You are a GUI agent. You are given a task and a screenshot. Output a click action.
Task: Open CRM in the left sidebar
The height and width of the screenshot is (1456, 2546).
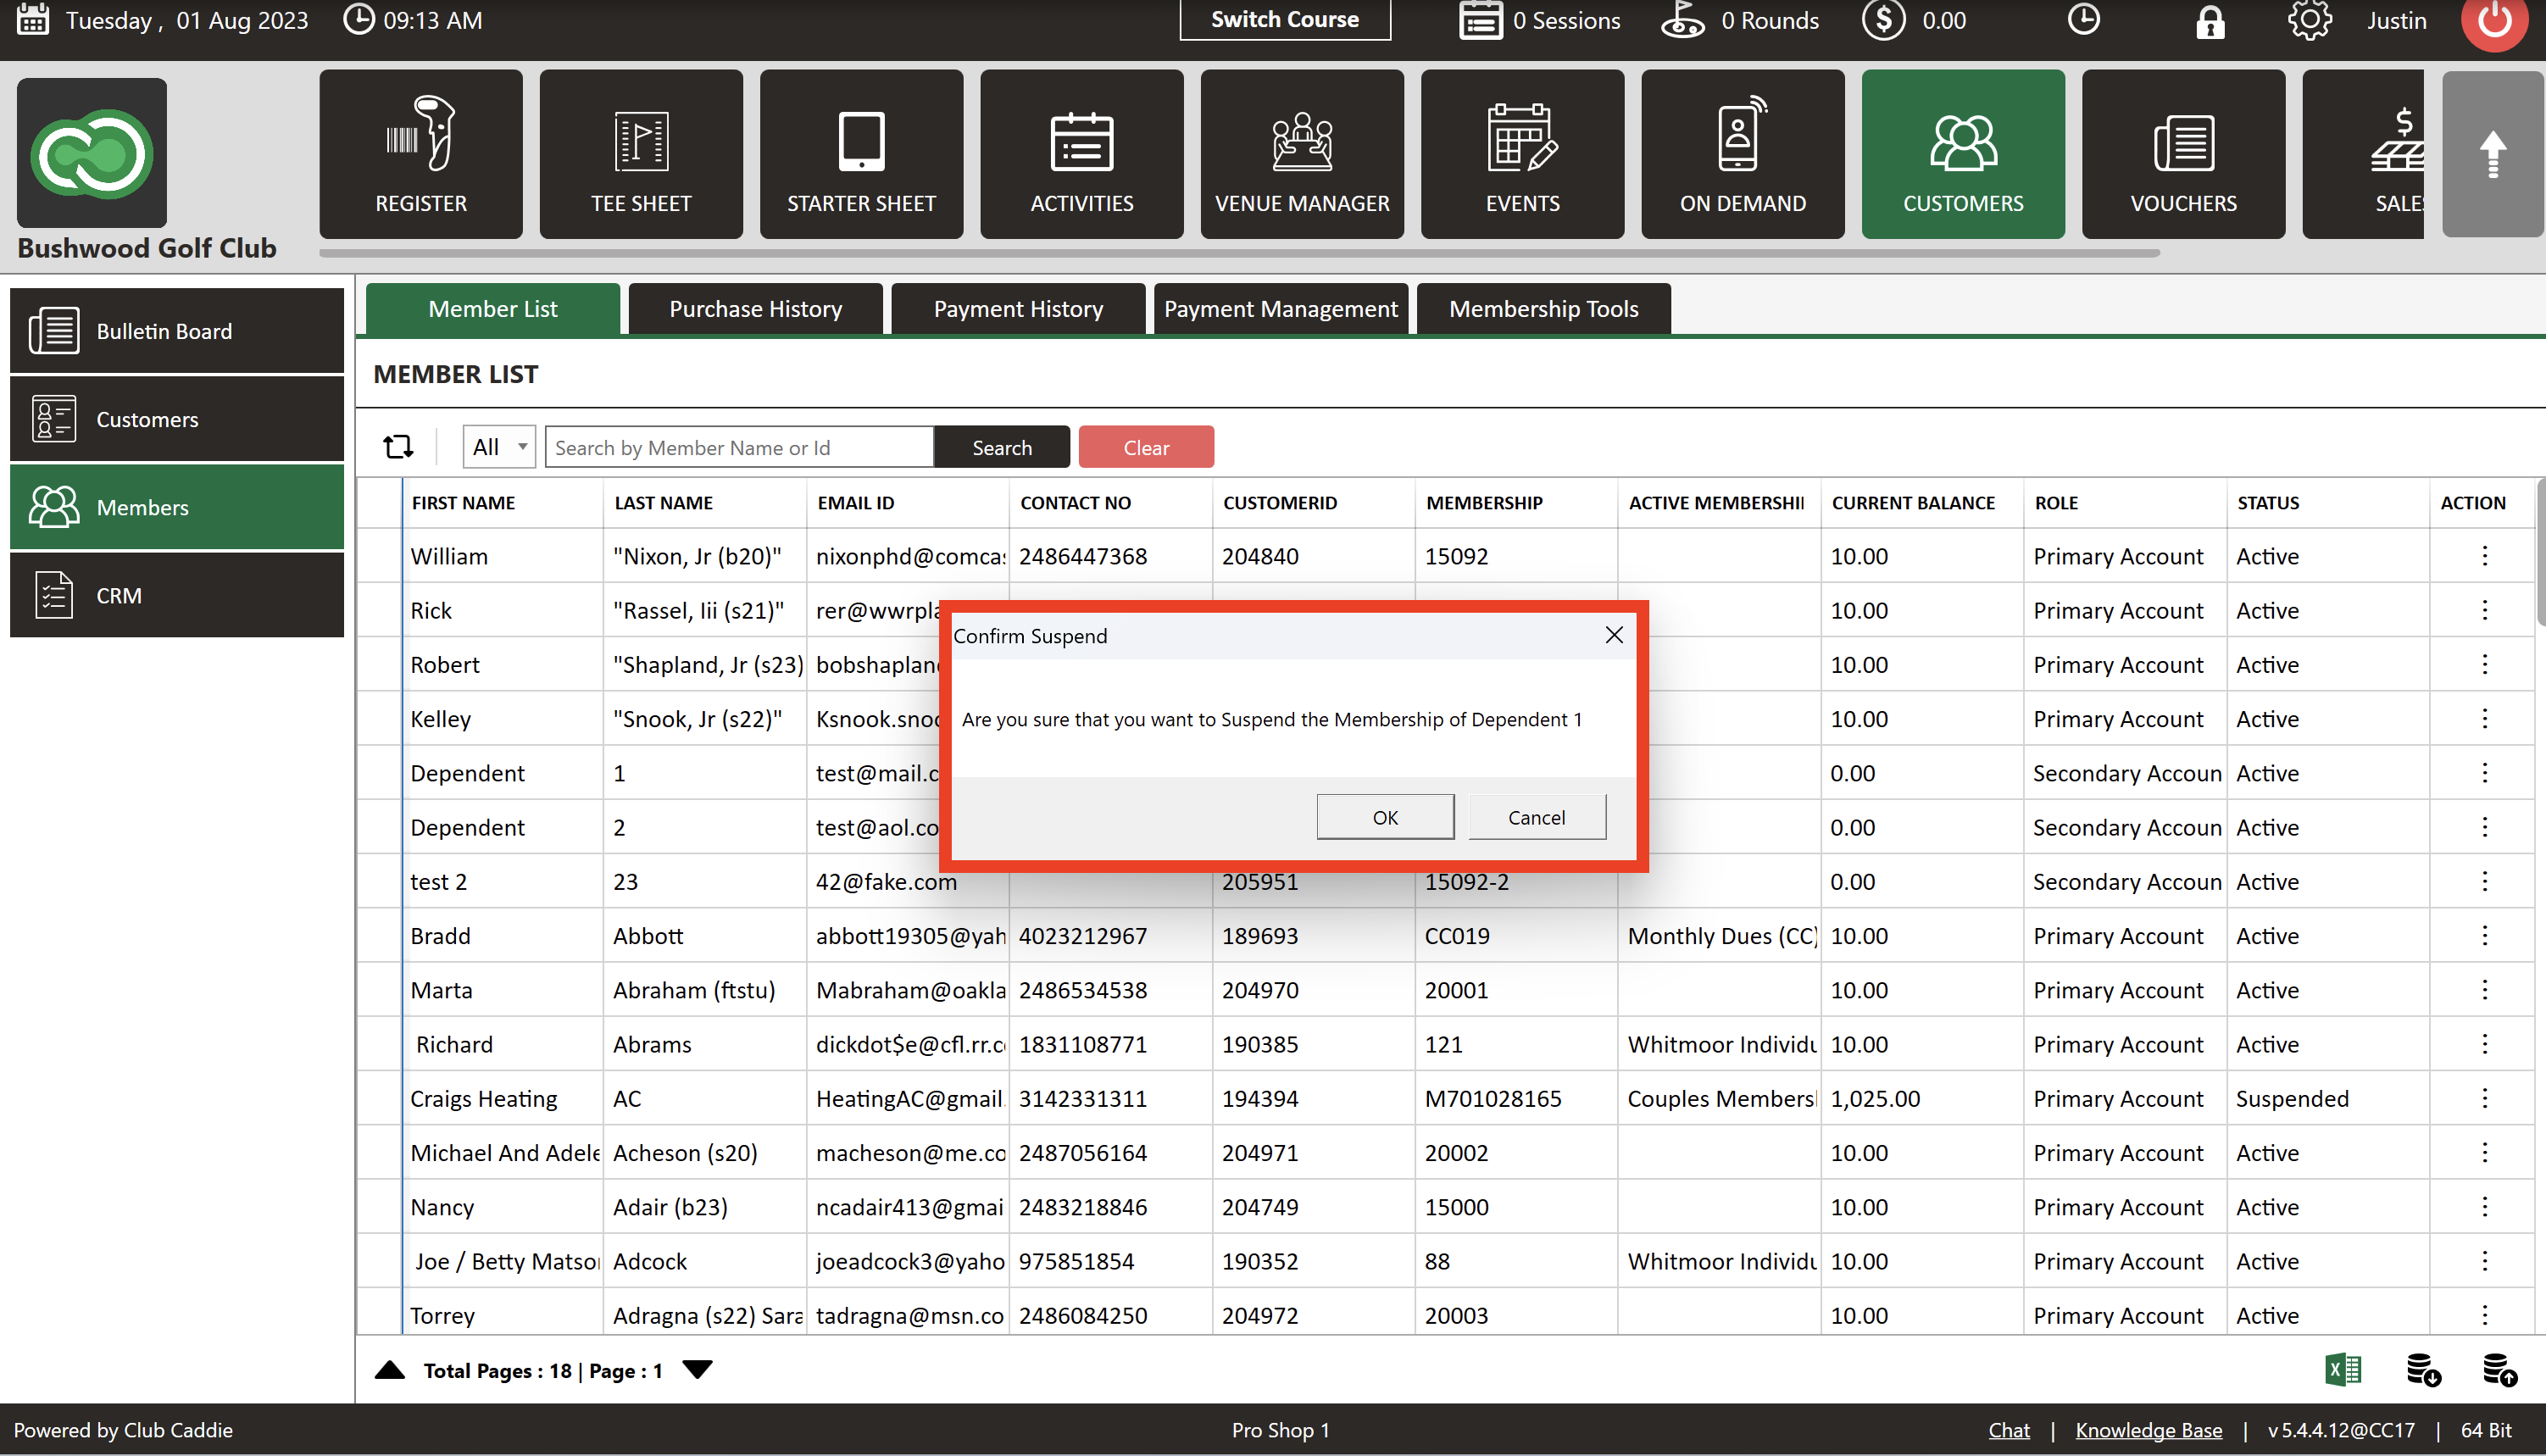(x=177, y=595)
